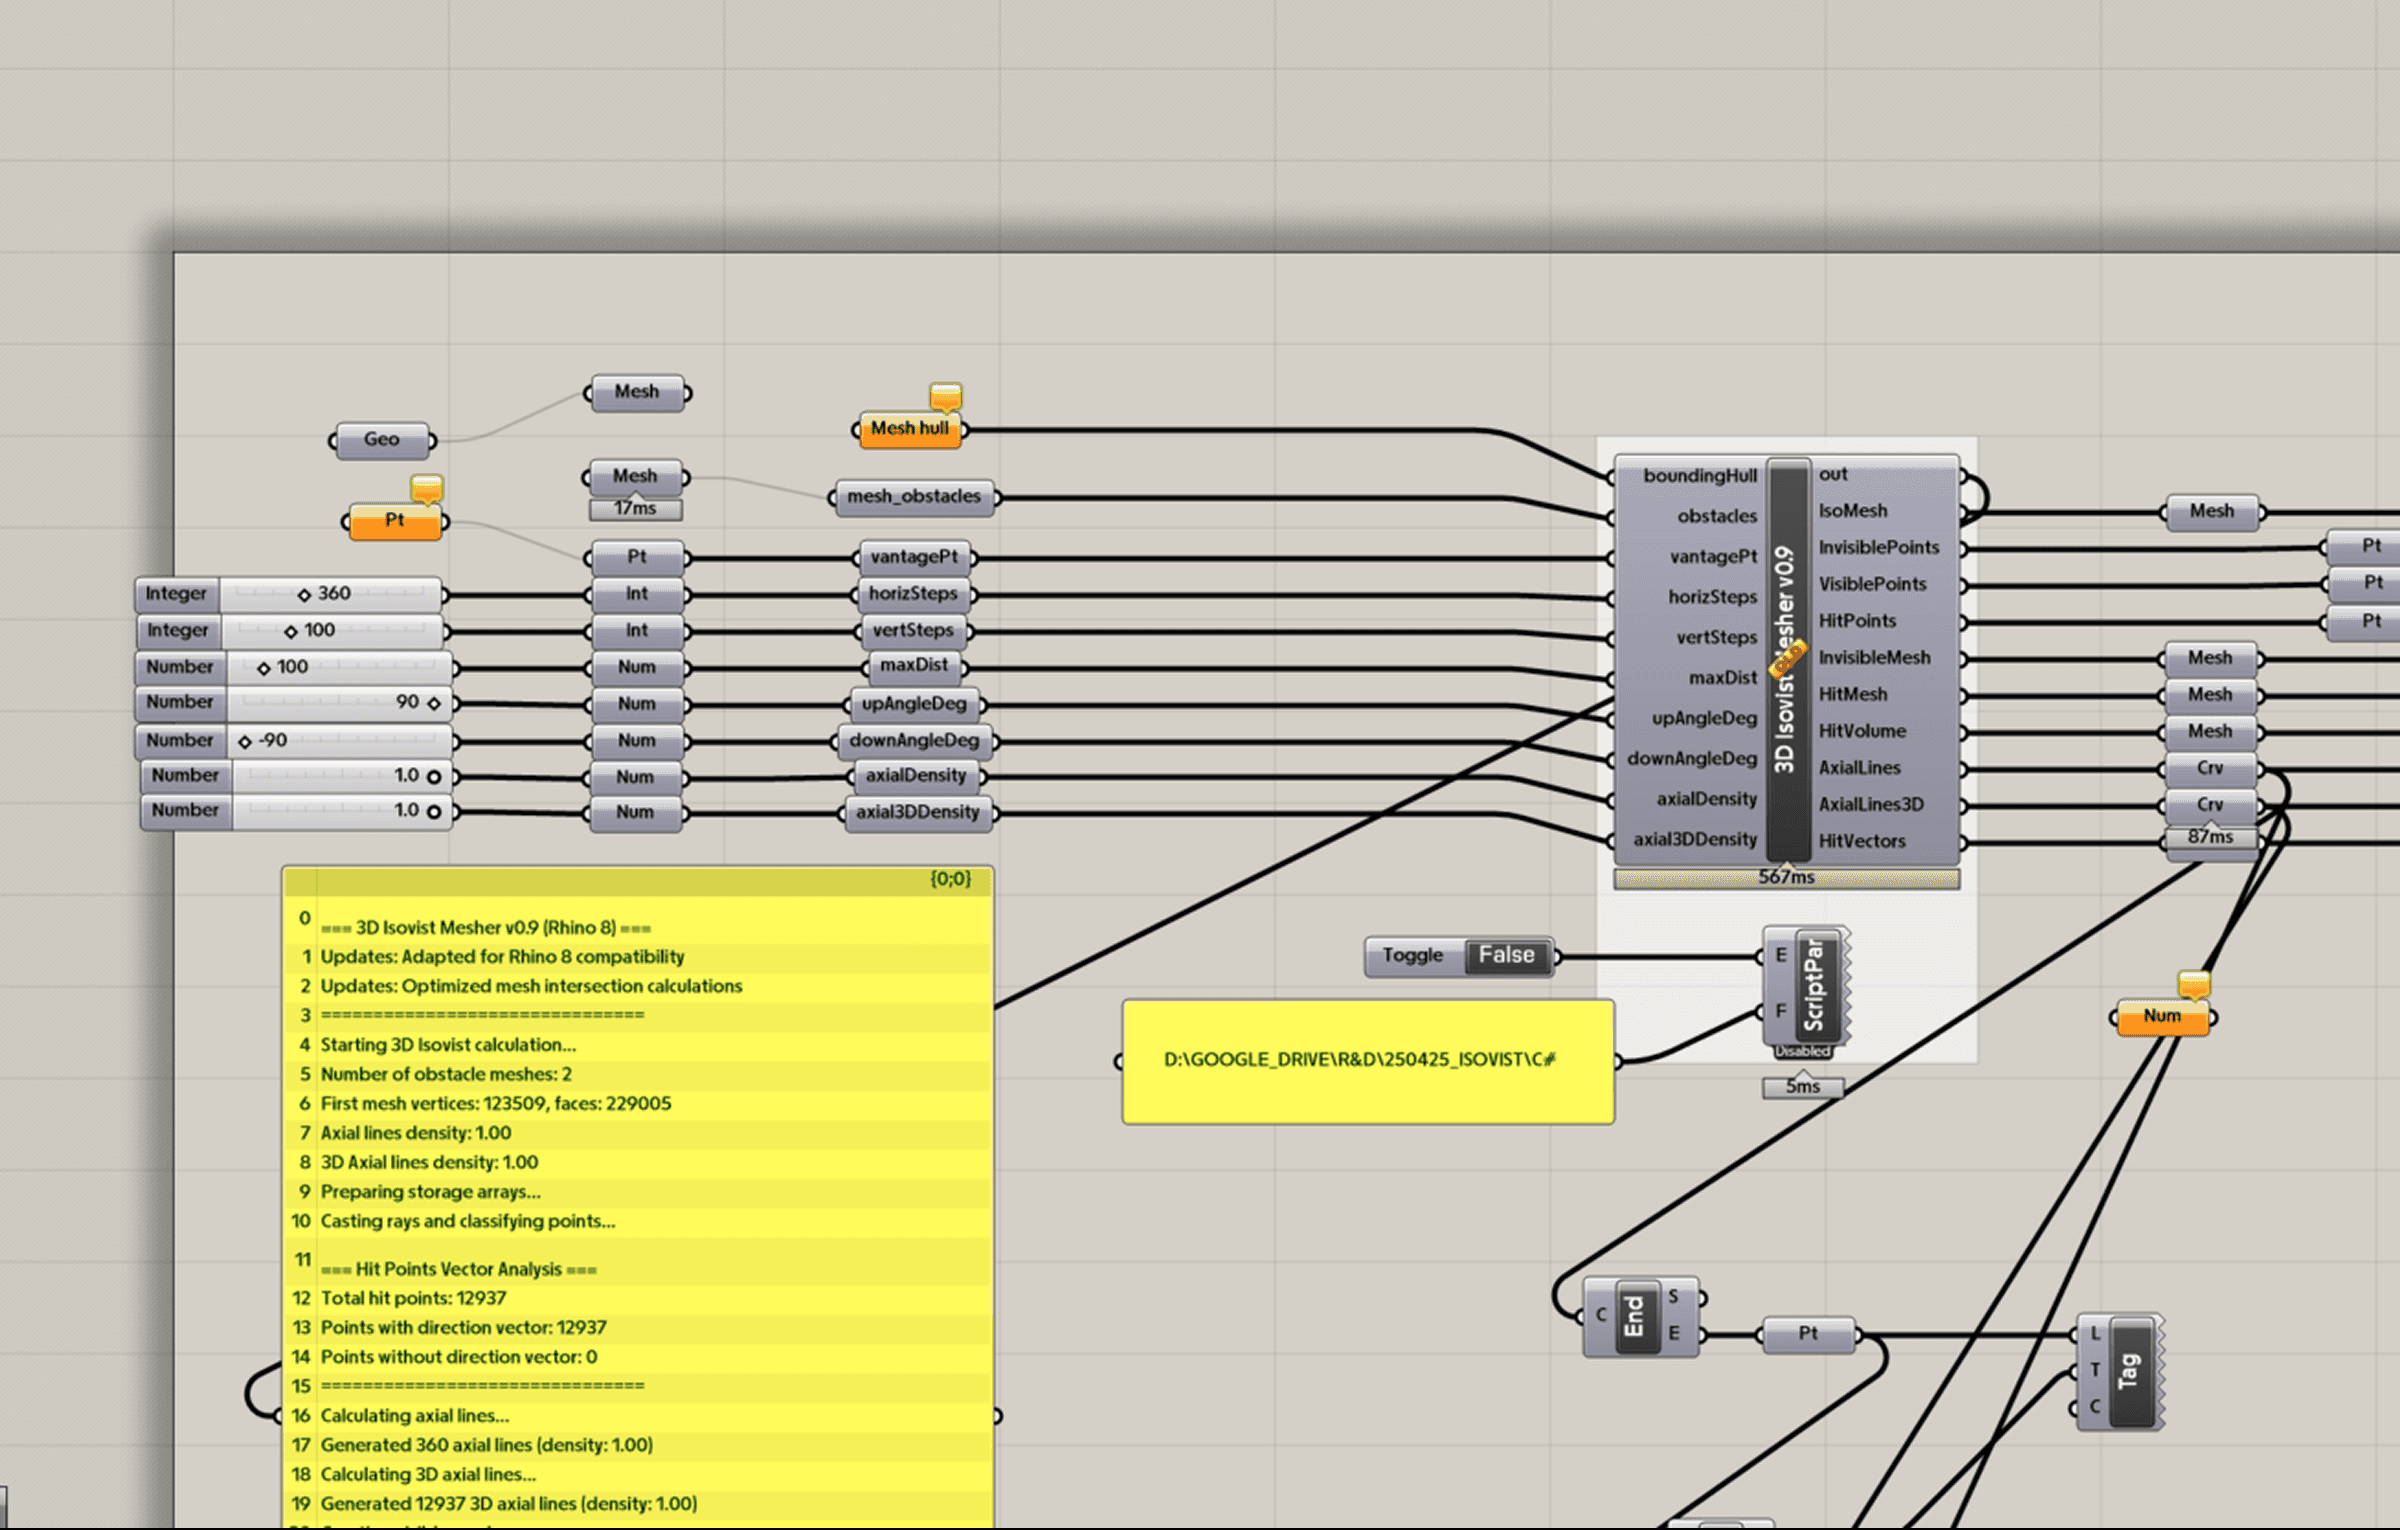The image size is (2400, 1530).
Task: Click the Number slider grip at -90
Action: [x=245, y=741]
